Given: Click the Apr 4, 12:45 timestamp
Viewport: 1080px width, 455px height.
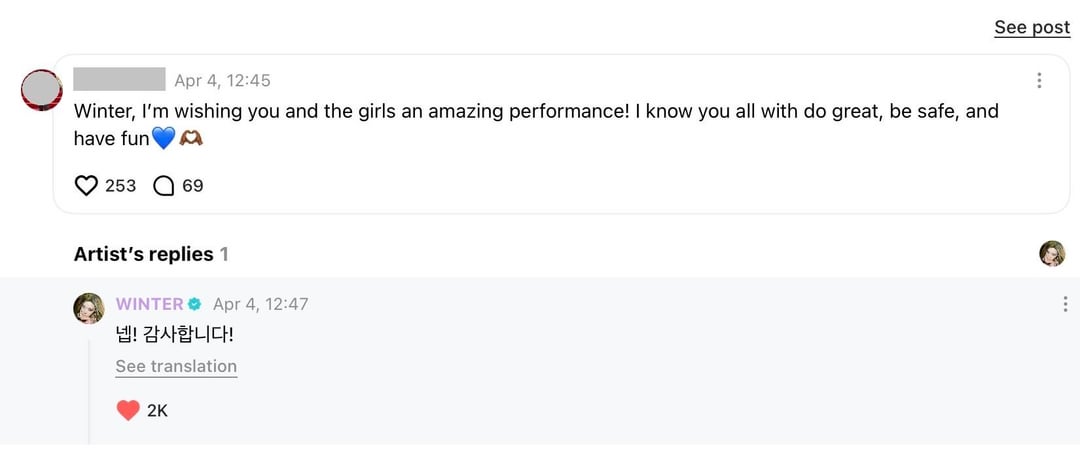Looking at the screenshot, I should tap(222, 80).
